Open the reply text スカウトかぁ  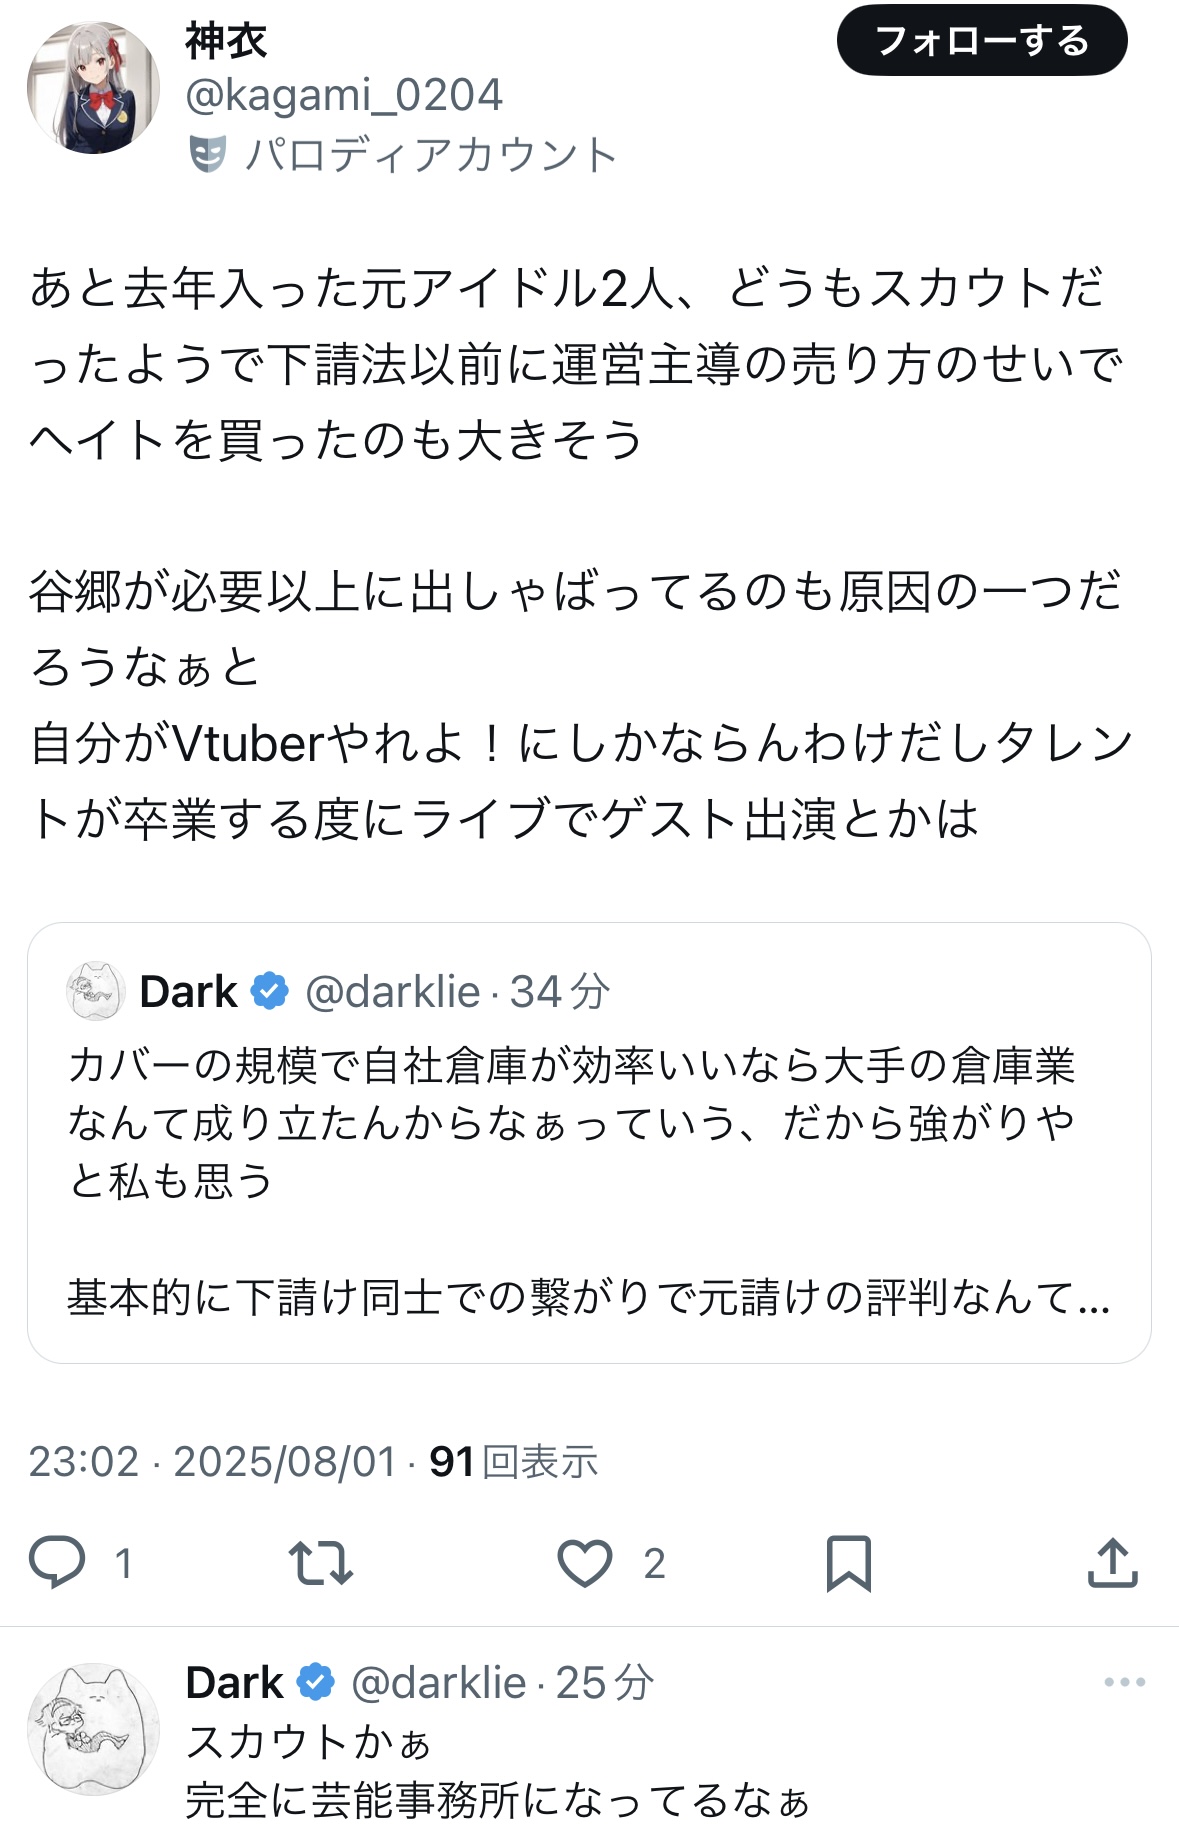(308, 1742)
